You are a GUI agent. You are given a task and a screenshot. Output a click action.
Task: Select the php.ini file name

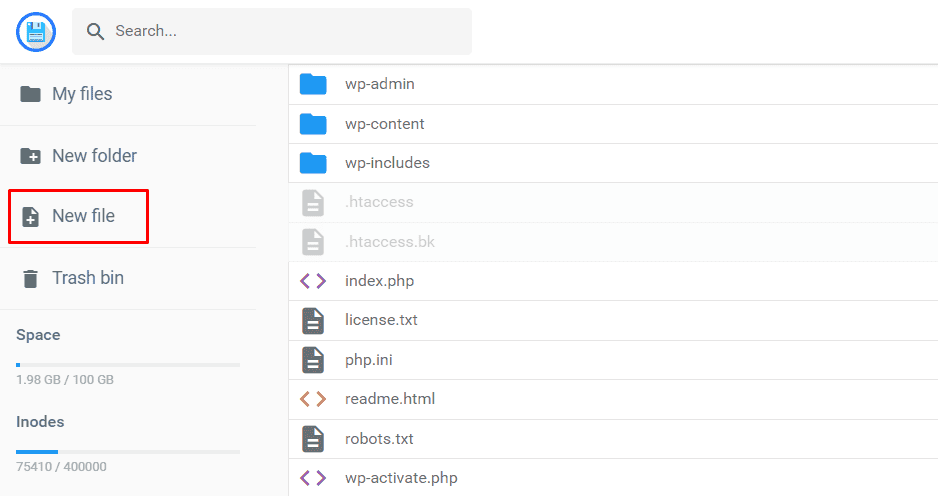(x=369, y=359)
